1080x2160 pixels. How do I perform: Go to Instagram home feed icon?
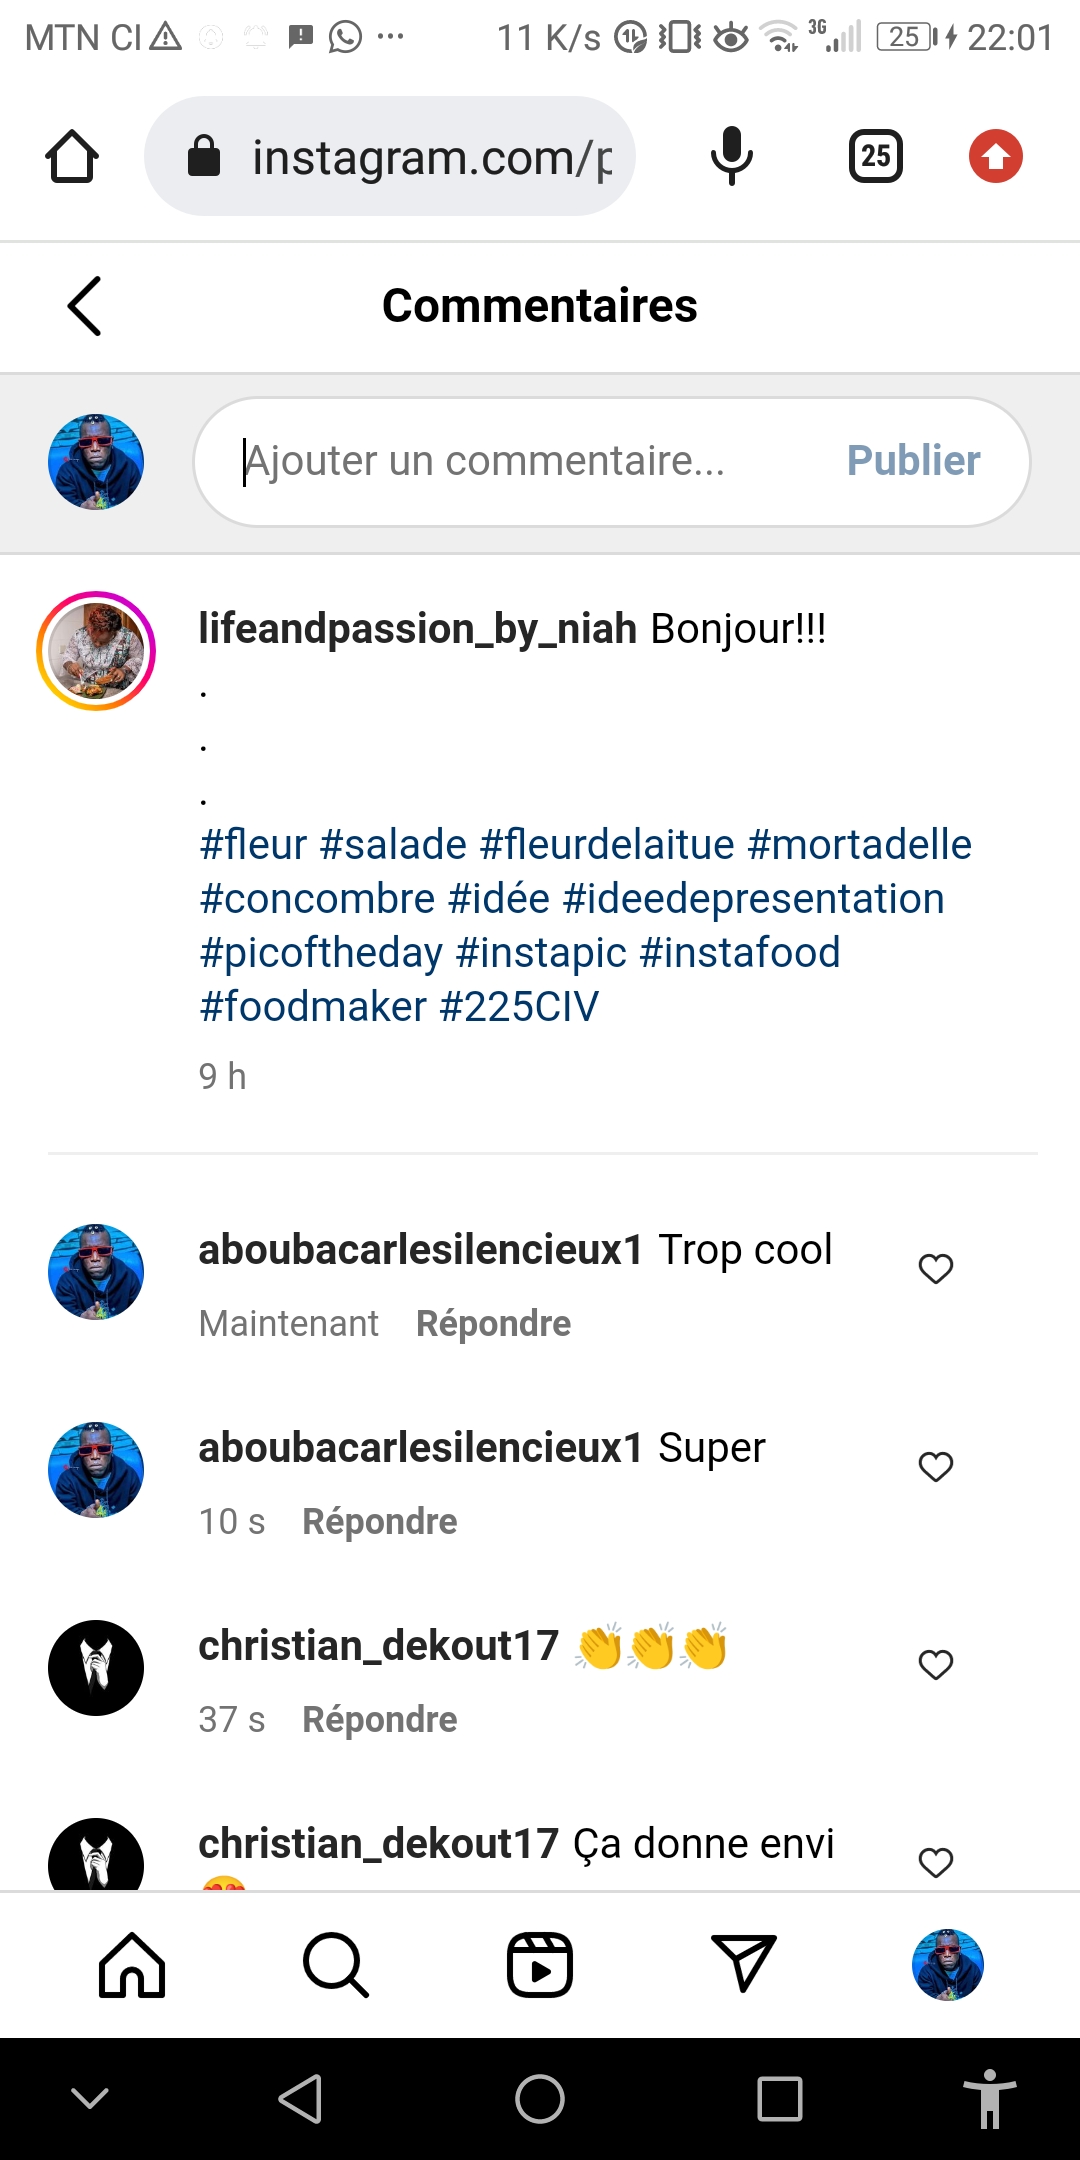point(132,1965)
